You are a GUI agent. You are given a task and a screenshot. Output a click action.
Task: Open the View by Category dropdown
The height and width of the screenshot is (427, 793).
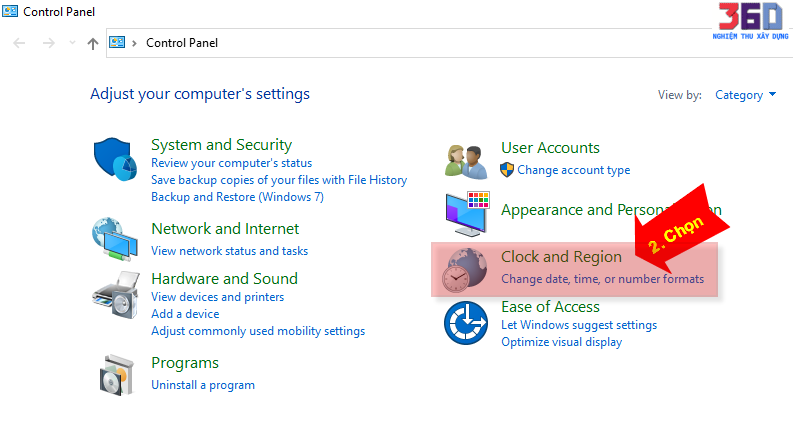[745, 95]
